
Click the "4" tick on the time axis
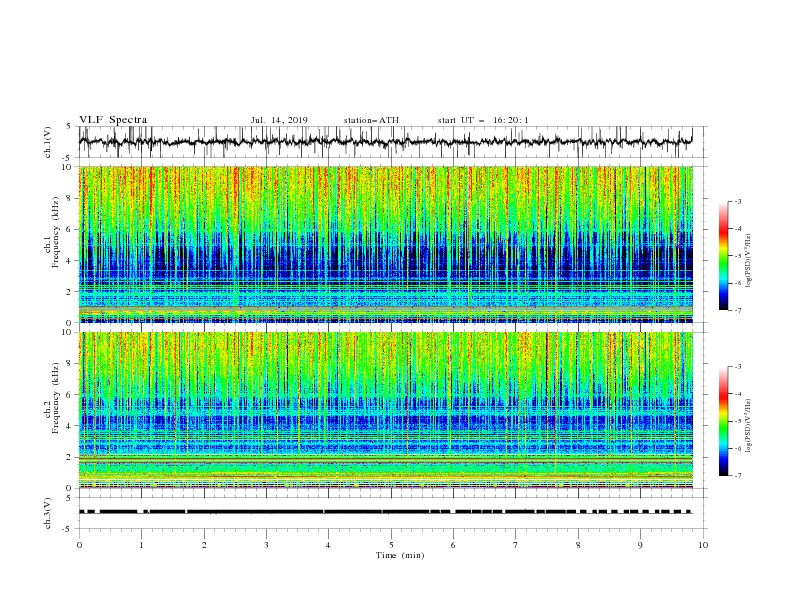pyautogui.click(x=328, y=545)
